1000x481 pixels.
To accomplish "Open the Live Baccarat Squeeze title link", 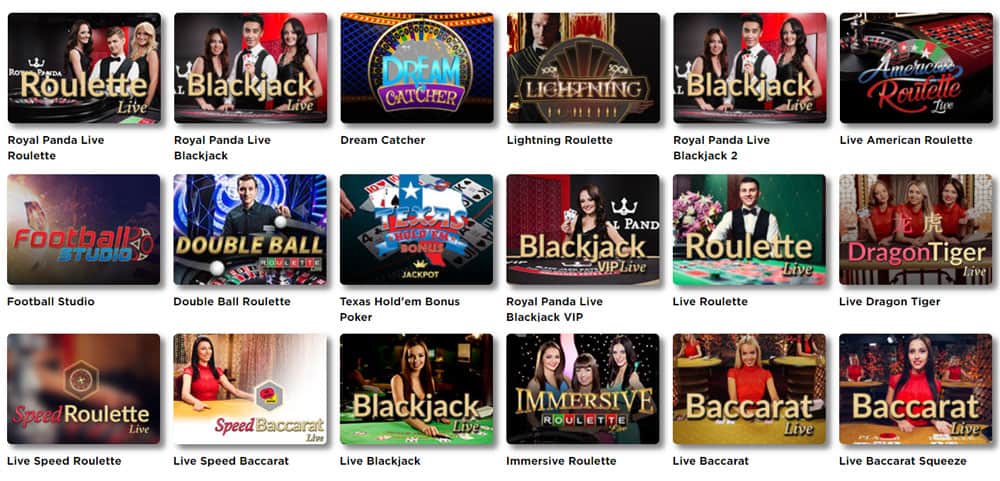I will tap(902, 461).
